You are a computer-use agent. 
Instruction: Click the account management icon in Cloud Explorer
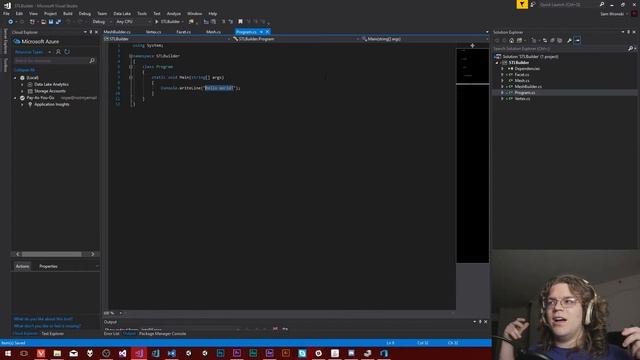click(58, 52)
